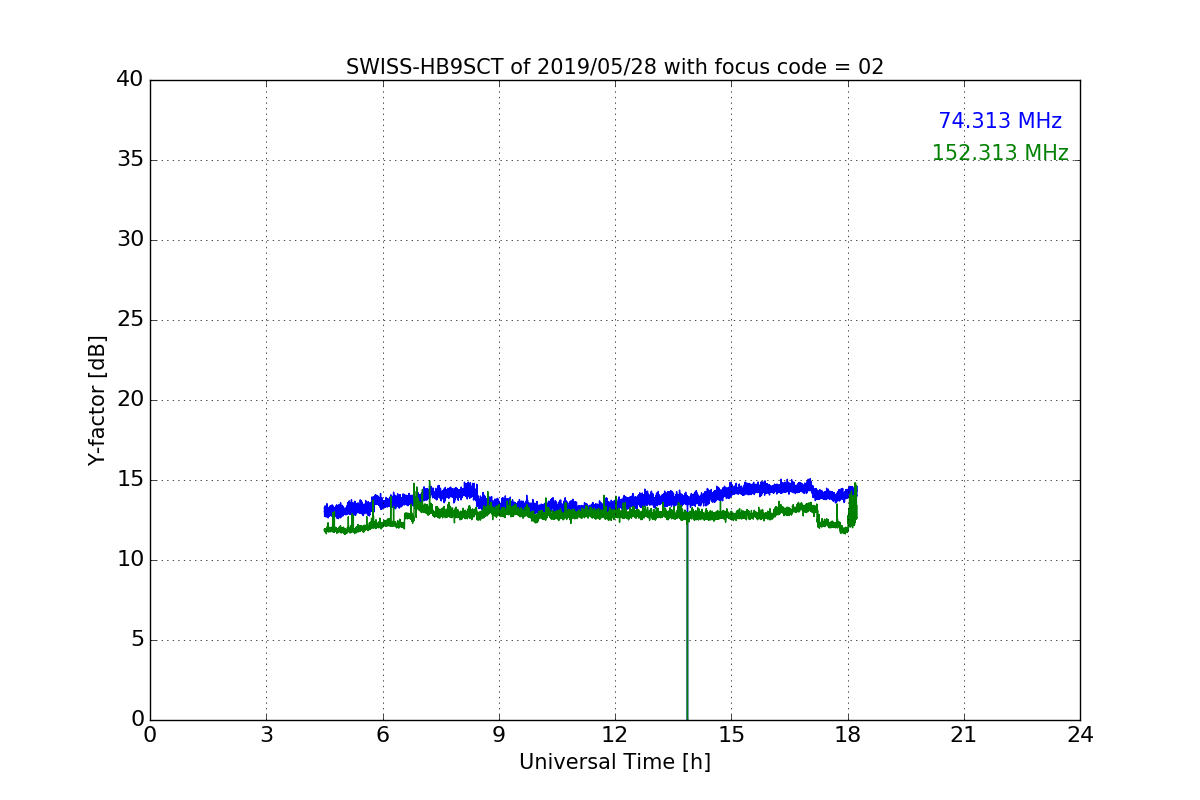Click x-axis tick label 21
1200x800 pixels.
tap(964, 735)
